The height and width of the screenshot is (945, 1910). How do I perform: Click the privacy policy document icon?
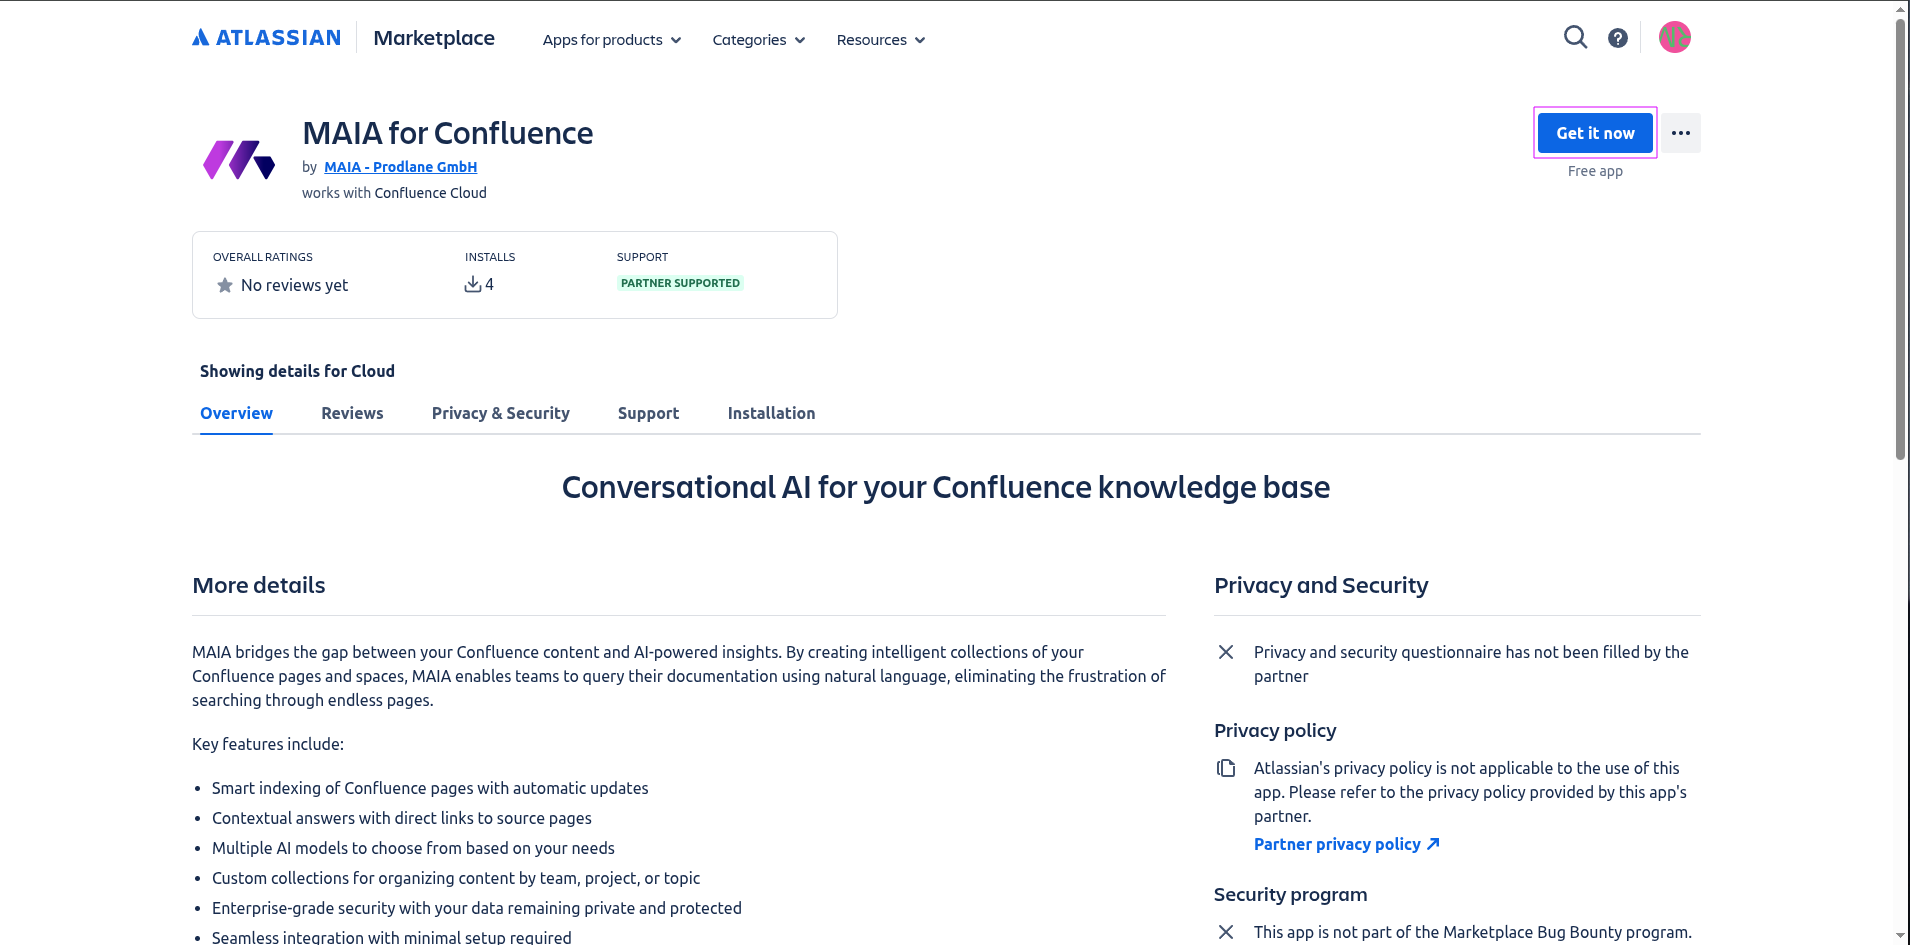[x=1226, y=768]
